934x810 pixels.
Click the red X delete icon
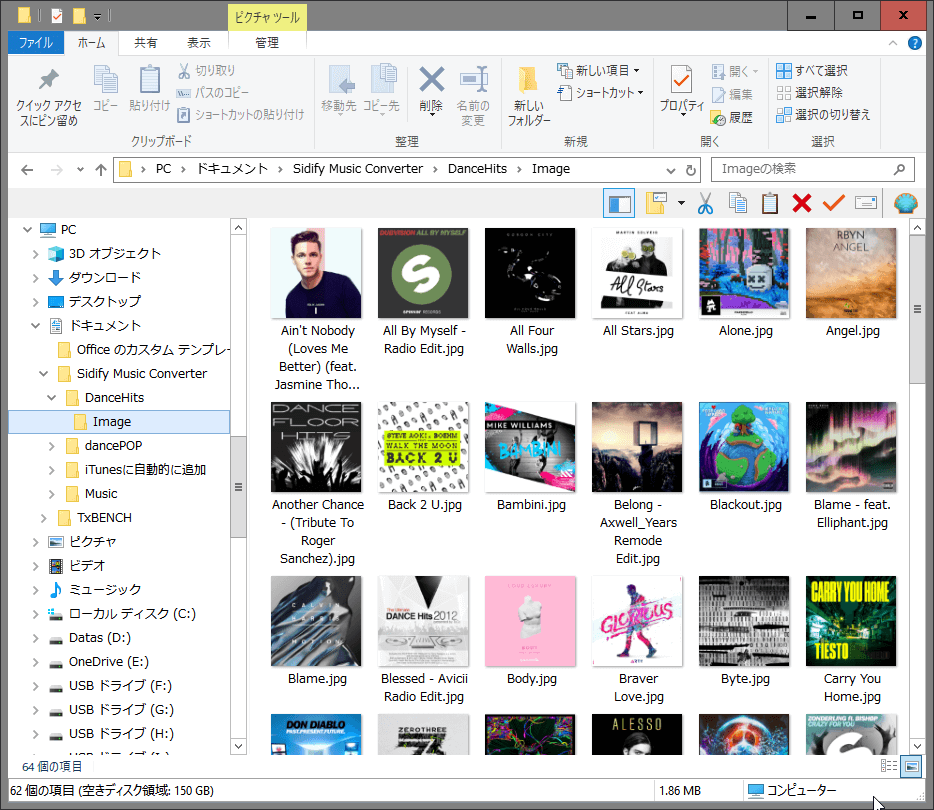[x=801, y=204]
